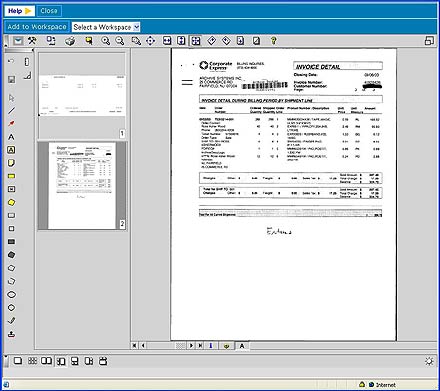Screen dimensions: 440x391
Task: Click the printer icon in toolbar
Action: 70,41
